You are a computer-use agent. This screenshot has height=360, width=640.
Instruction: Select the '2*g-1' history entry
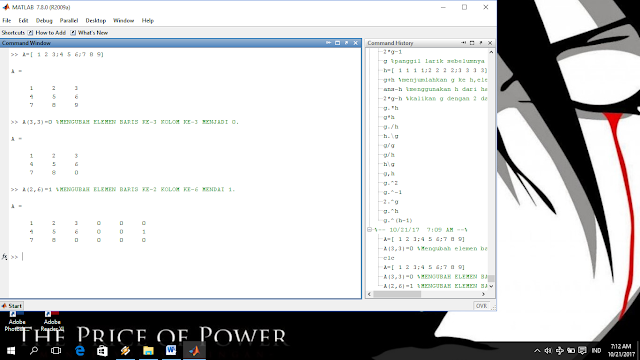pos(393,52)
